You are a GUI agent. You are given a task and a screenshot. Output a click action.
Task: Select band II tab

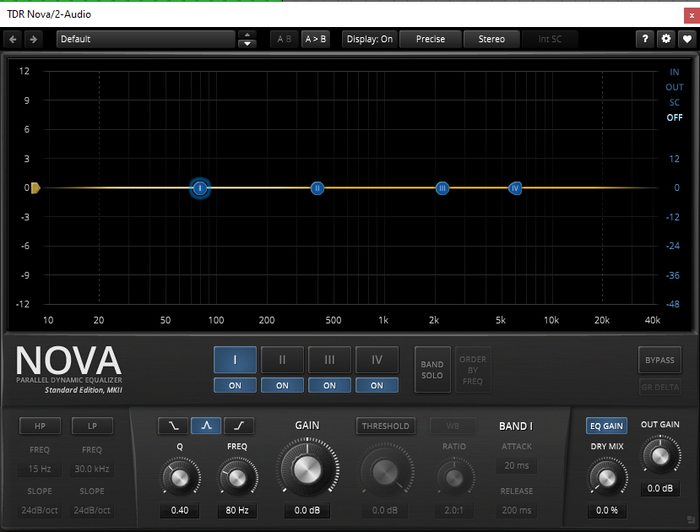point(282,360)
